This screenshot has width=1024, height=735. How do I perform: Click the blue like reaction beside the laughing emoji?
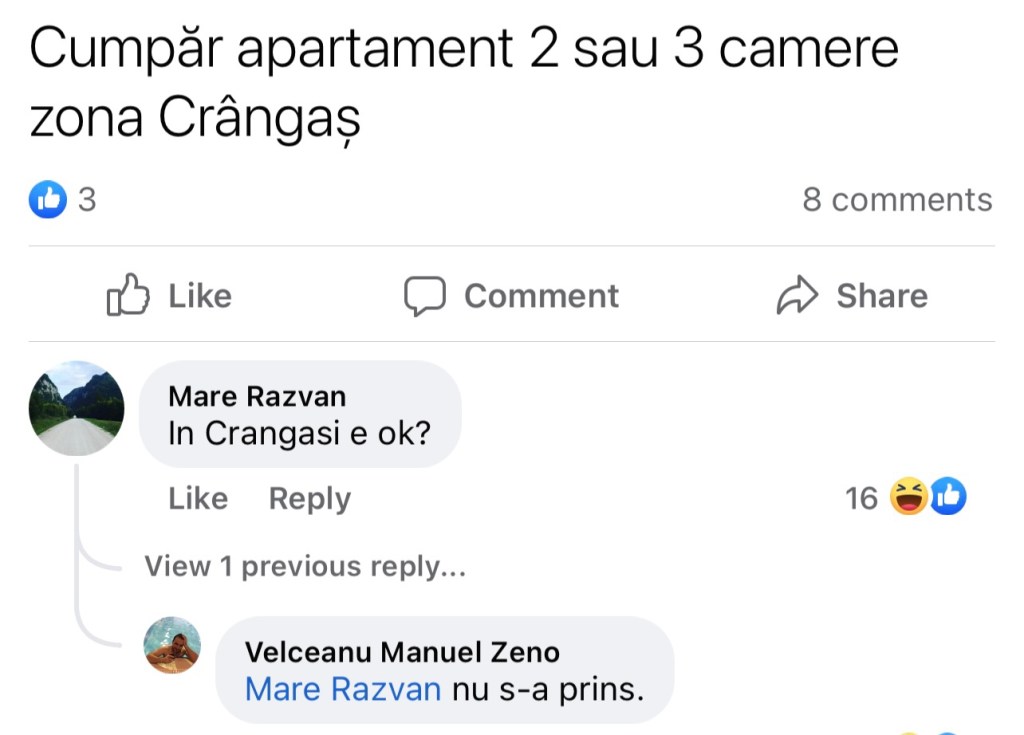(948, 497)
